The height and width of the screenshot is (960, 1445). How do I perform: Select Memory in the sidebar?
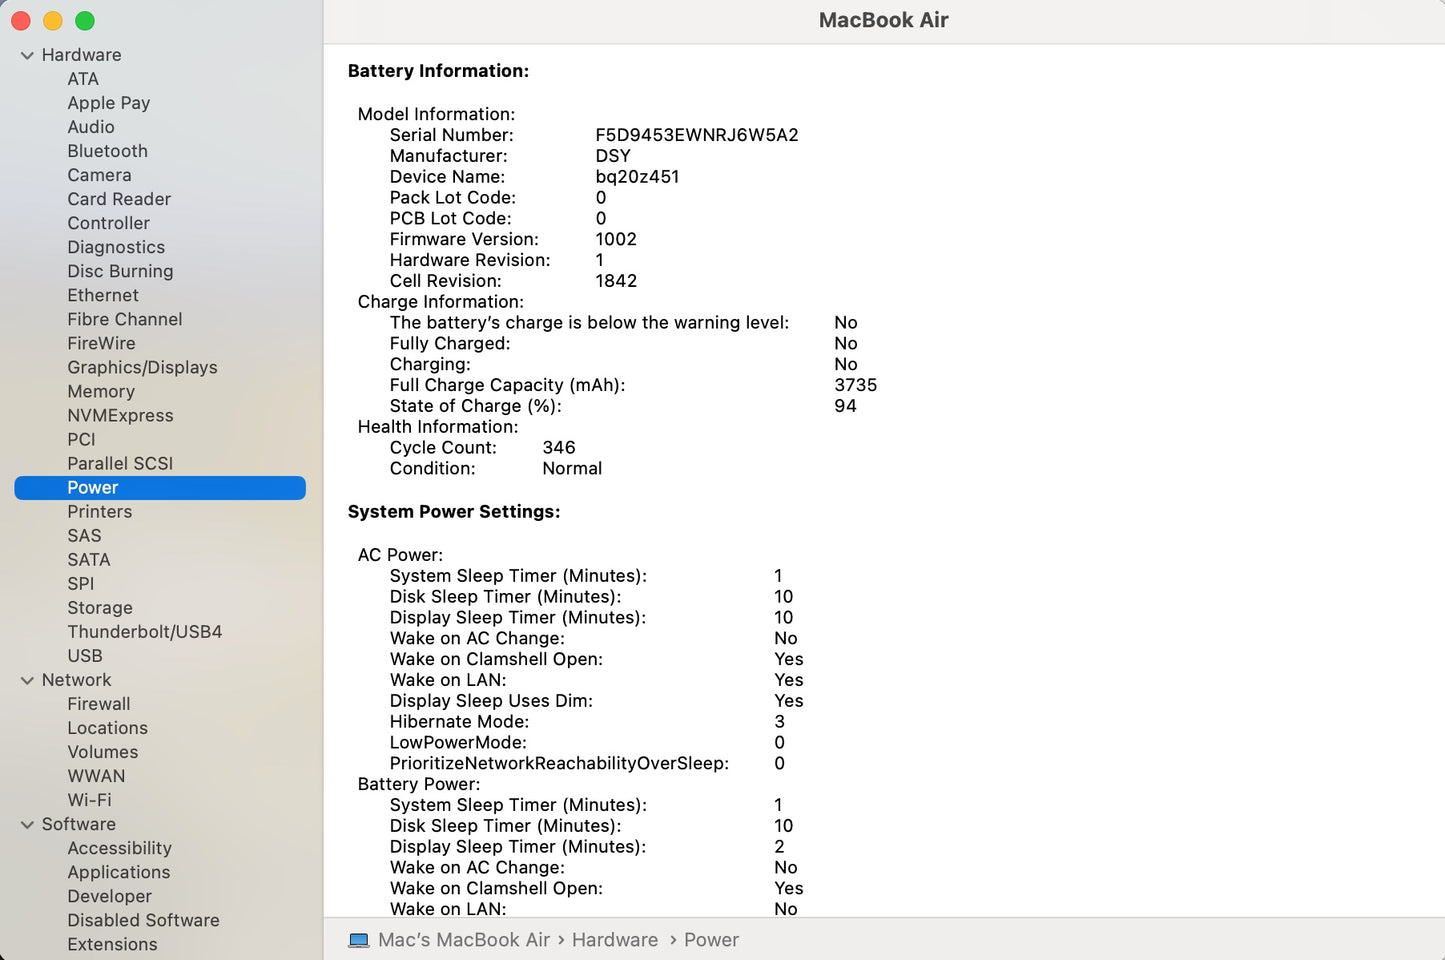point(100,391)
